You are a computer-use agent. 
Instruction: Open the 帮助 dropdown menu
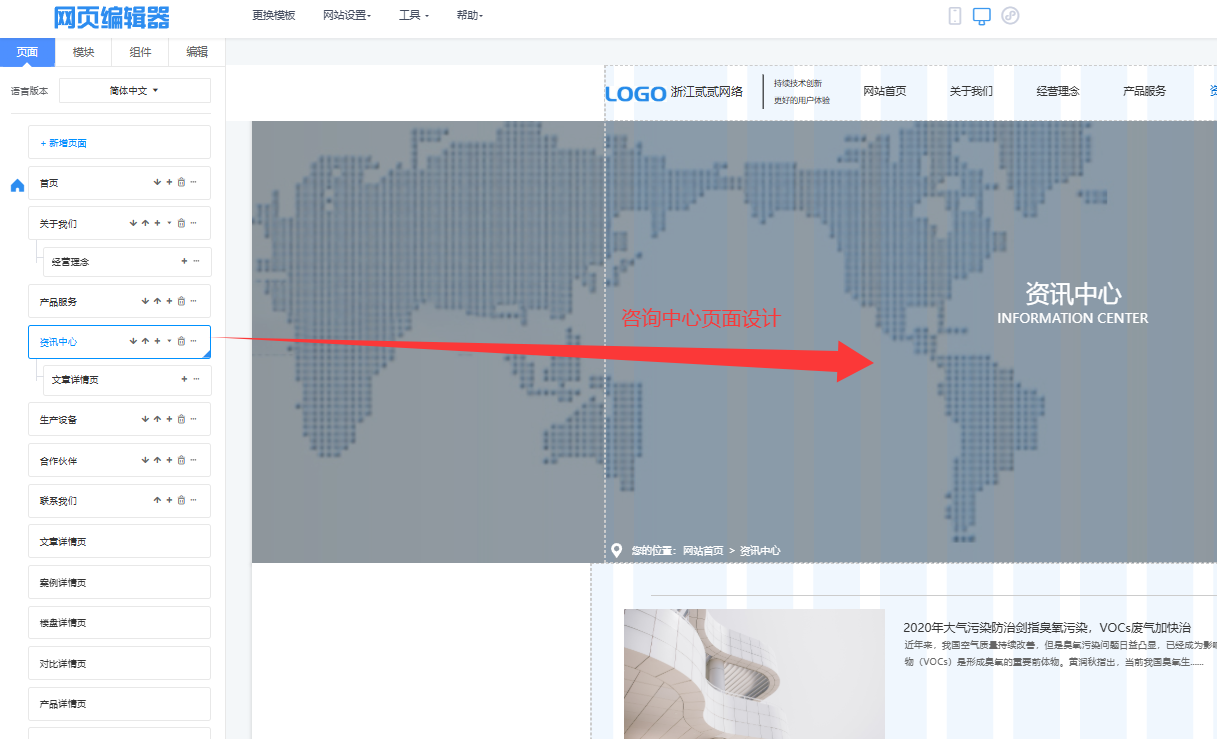click(469, 15)
